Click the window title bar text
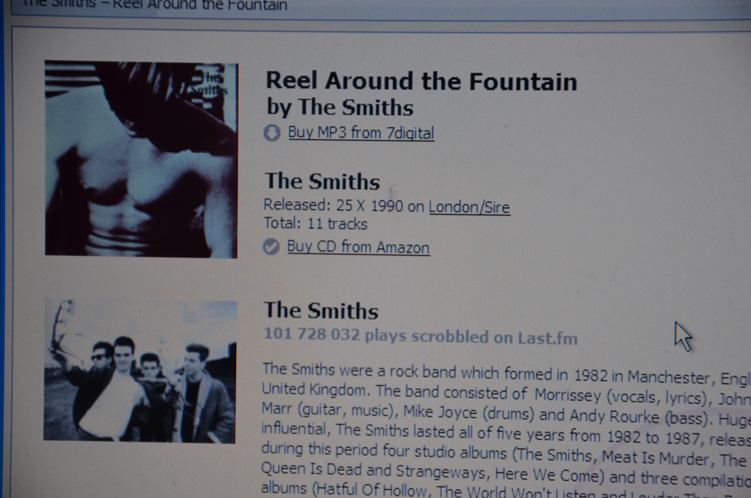 [154, 5]
